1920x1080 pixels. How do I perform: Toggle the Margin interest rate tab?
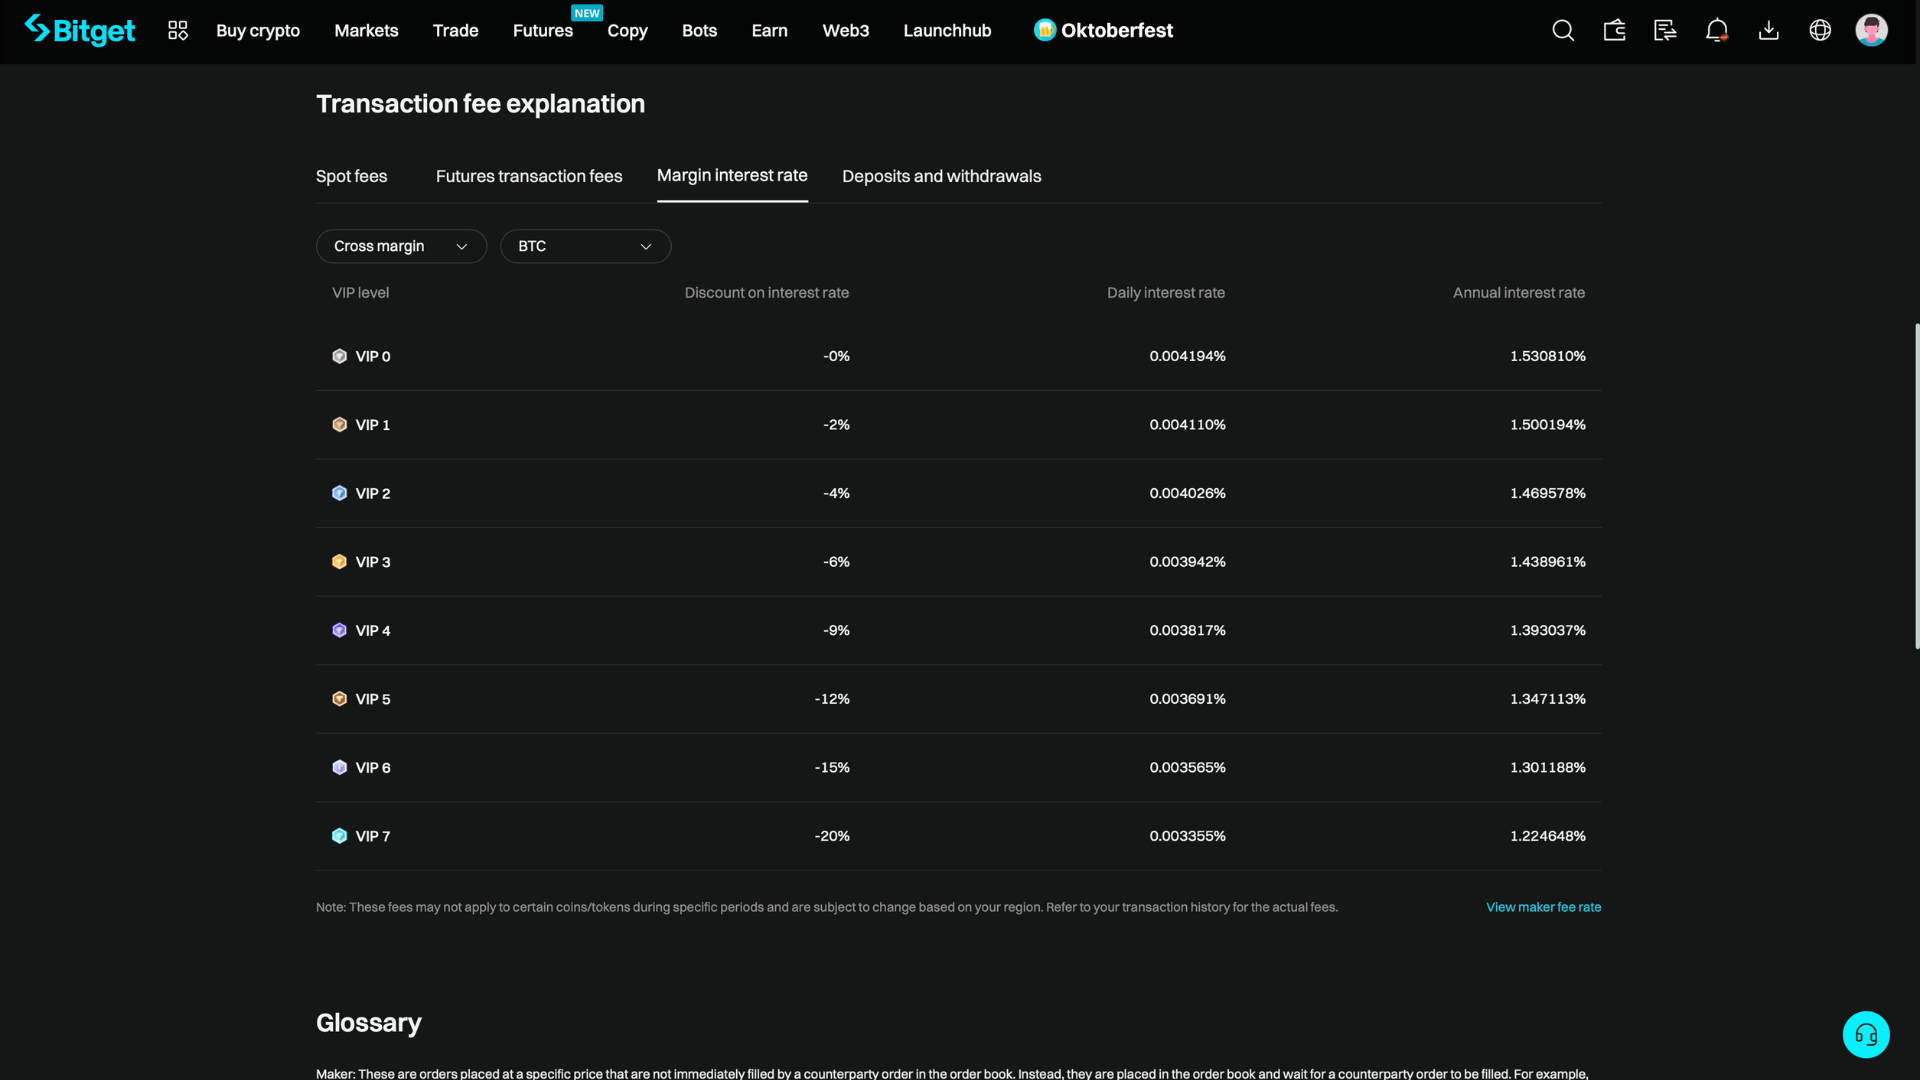[x=732, y=174]
